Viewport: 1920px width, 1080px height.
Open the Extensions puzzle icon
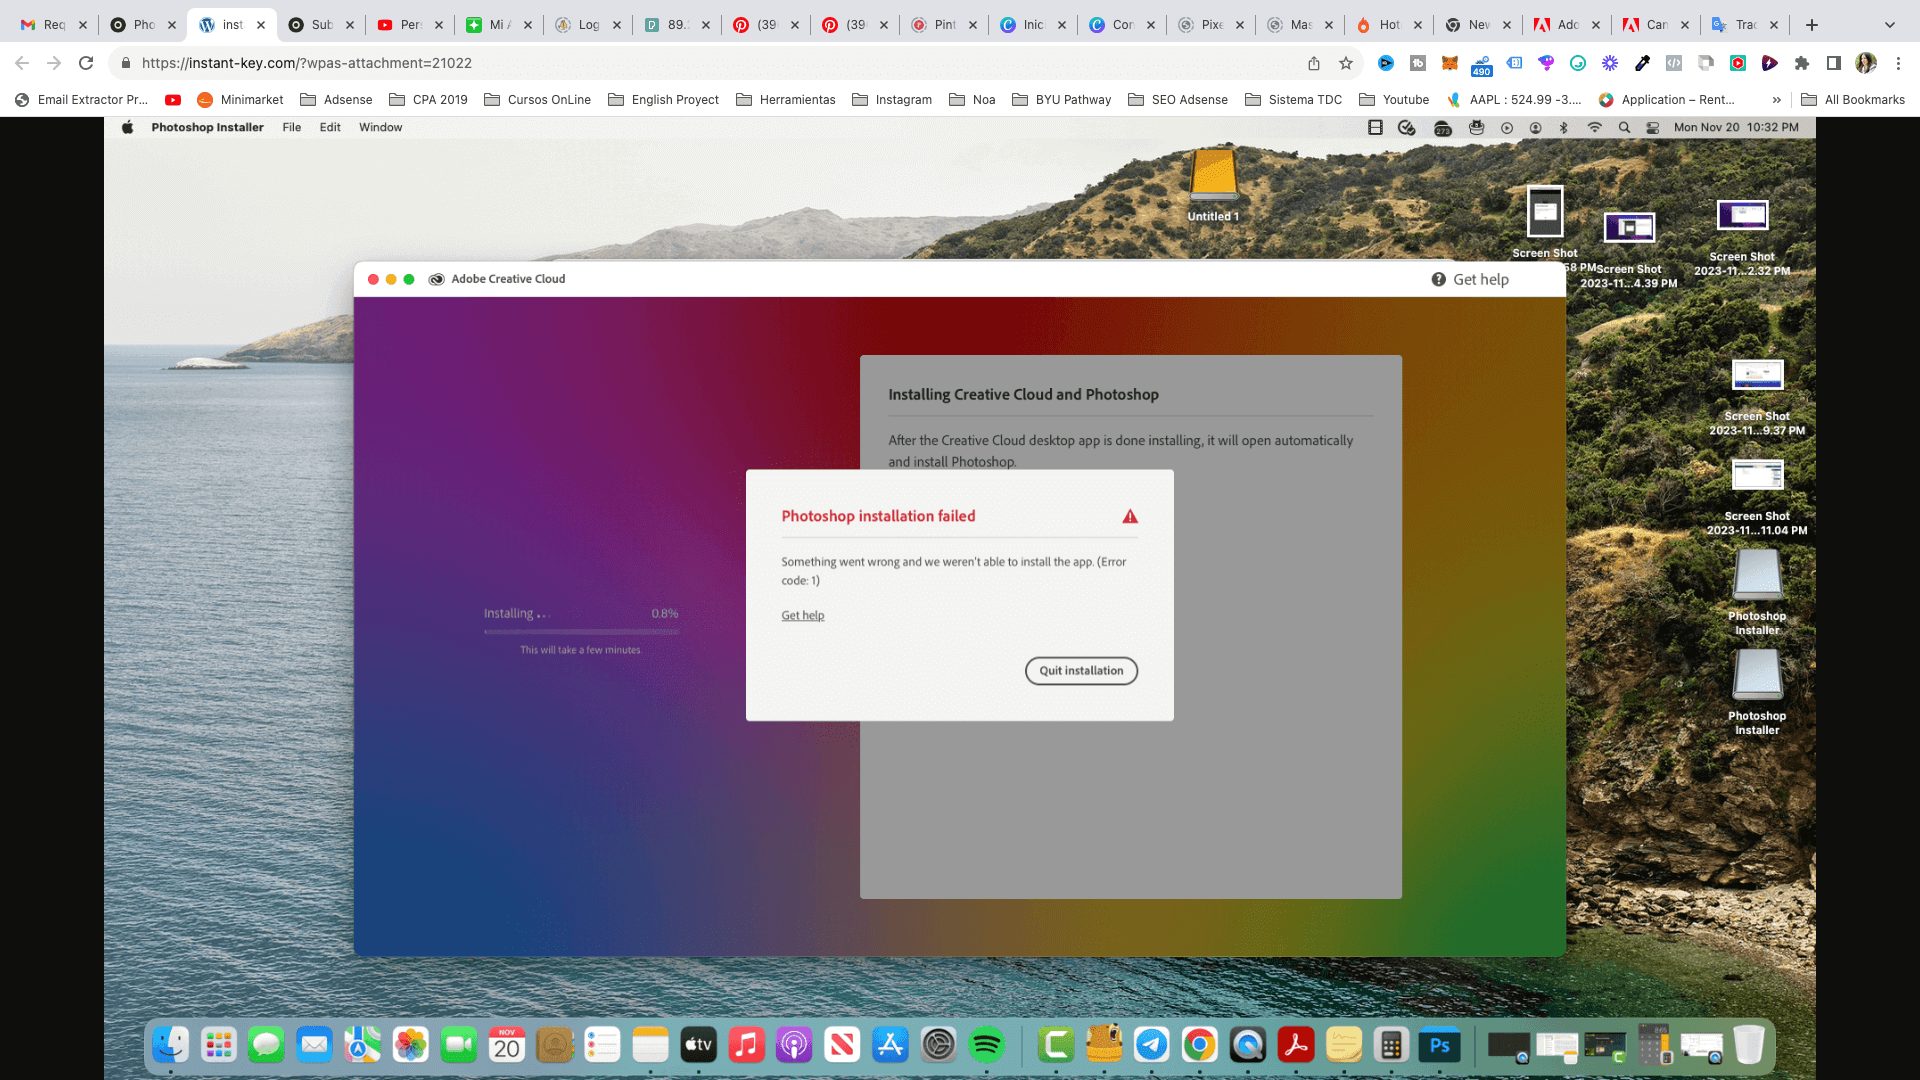(x=1802, y=63)
